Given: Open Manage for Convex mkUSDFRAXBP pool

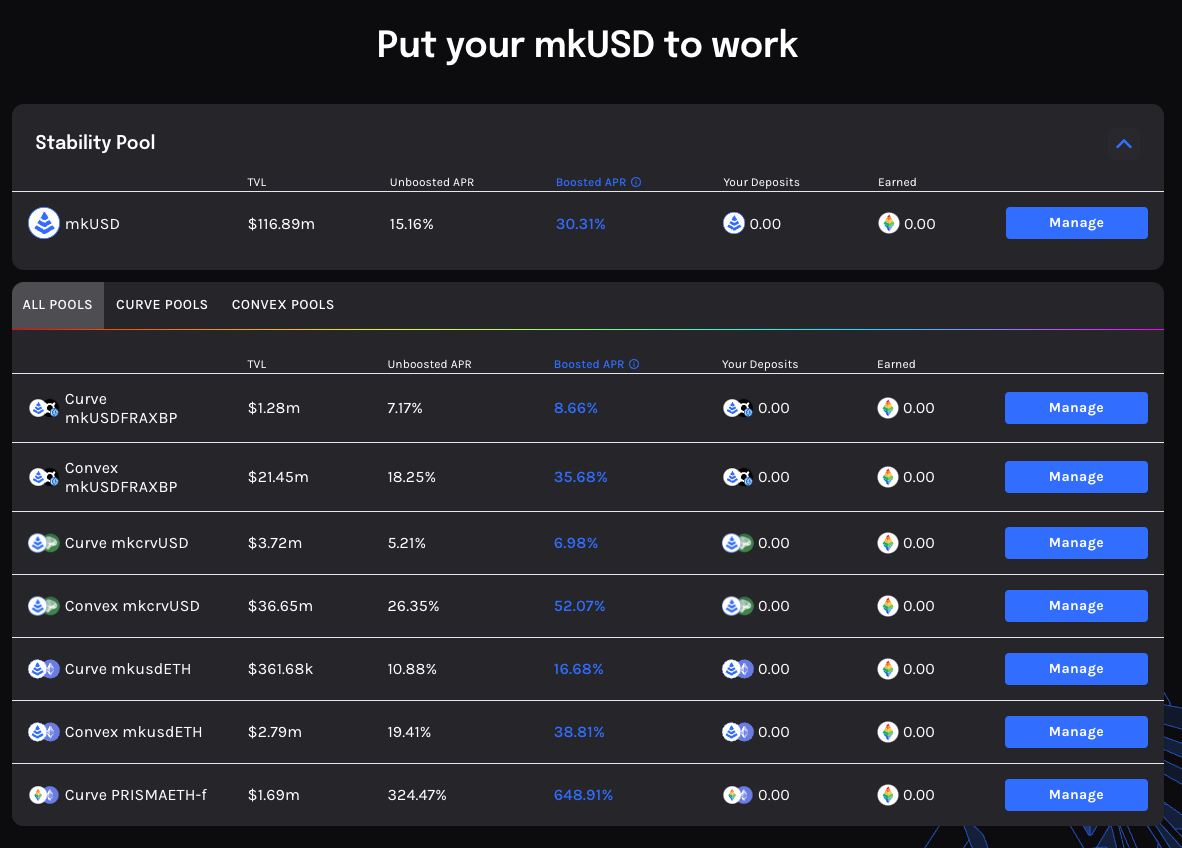Looking at the screenshot, I should 1076,477.
